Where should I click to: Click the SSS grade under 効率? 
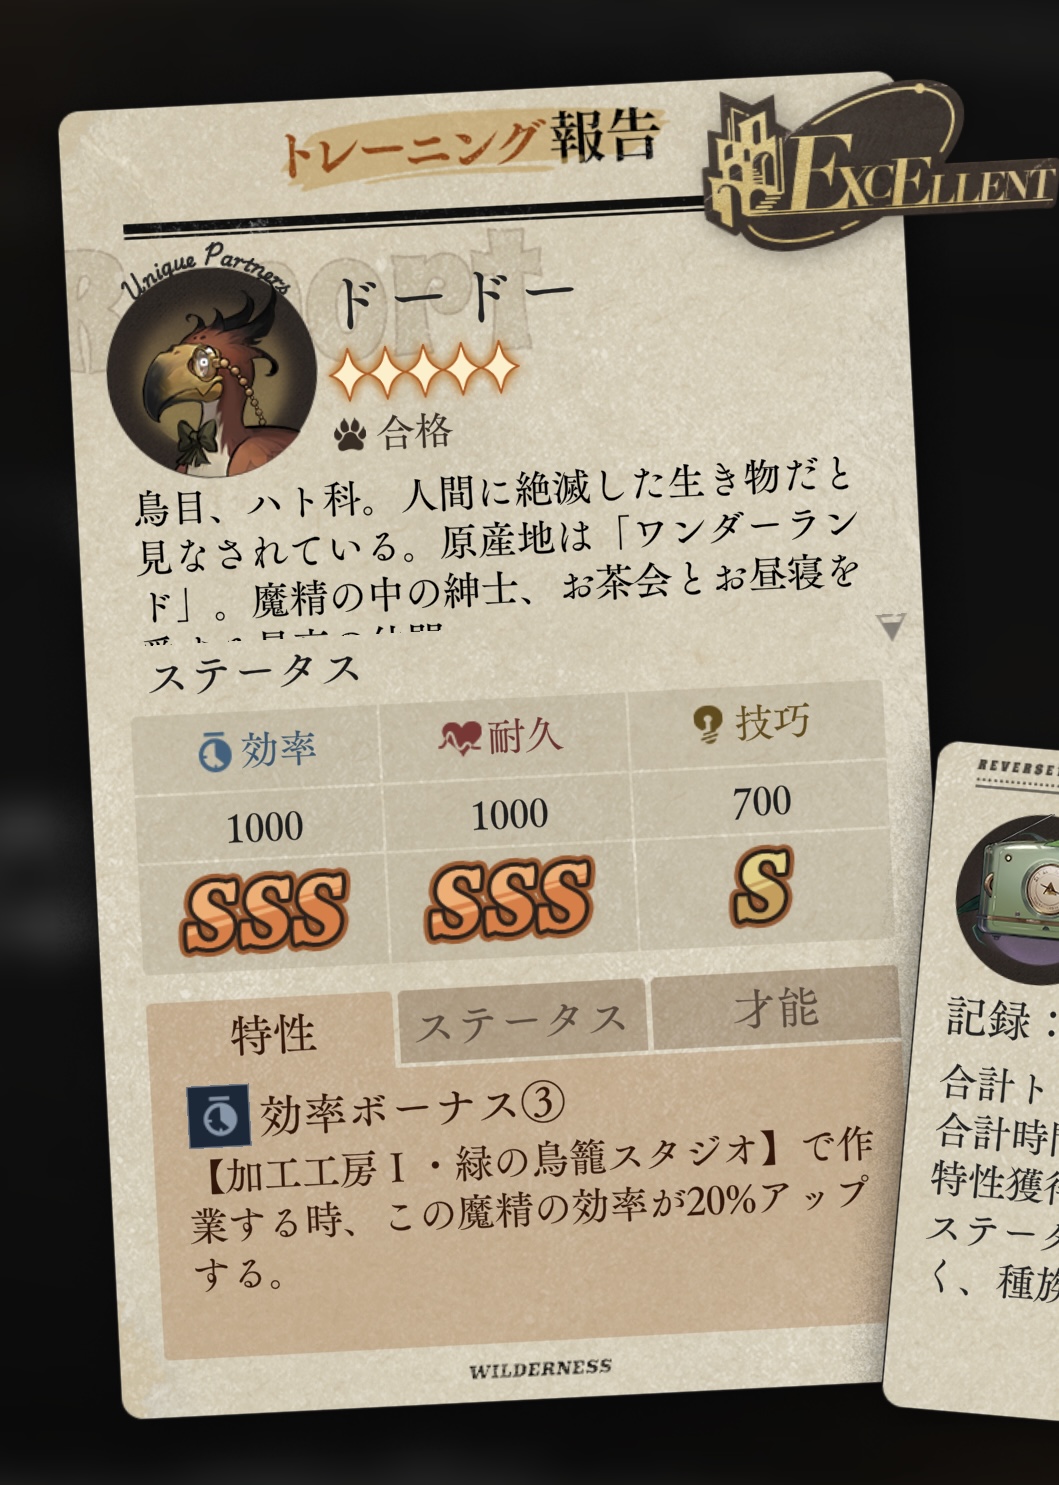tap(264, 909)
